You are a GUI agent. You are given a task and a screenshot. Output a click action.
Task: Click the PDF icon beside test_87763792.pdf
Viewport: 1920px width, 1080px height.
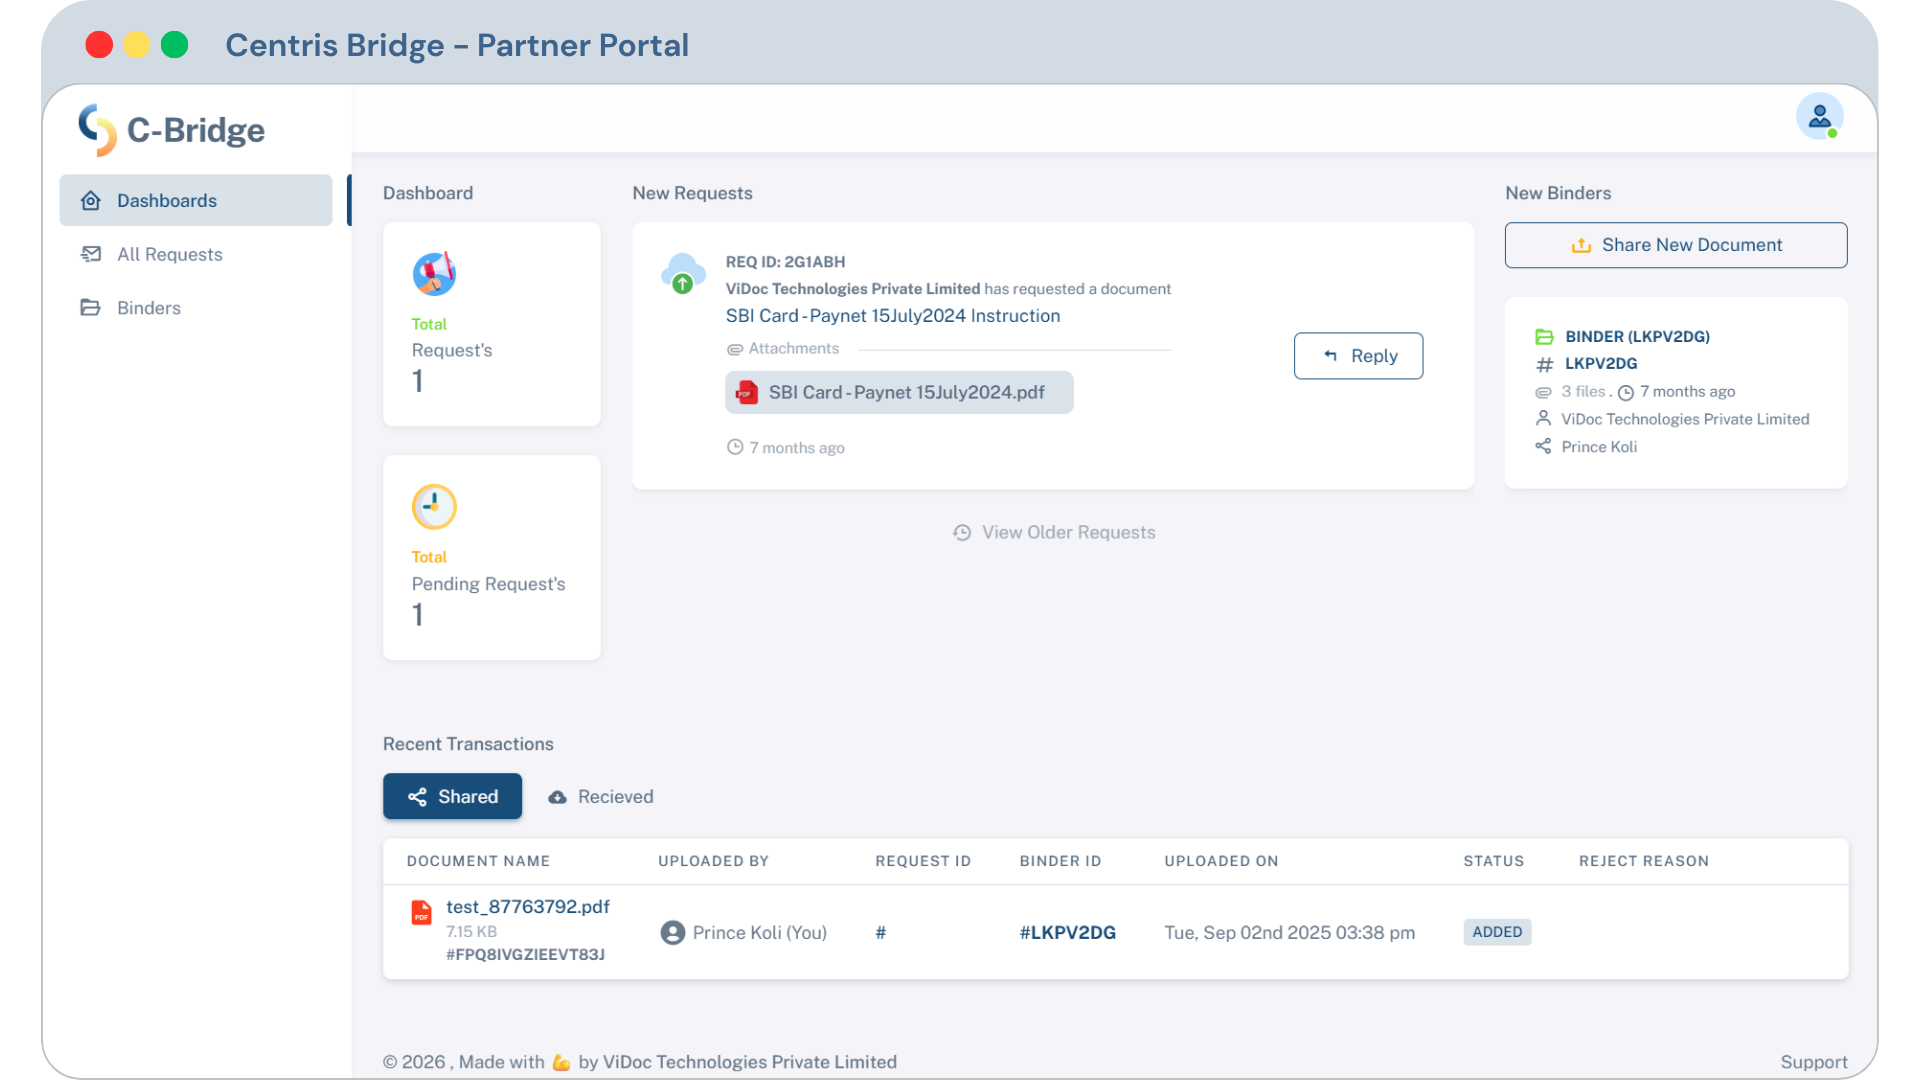pyautogui.click(x=421, y=913)
